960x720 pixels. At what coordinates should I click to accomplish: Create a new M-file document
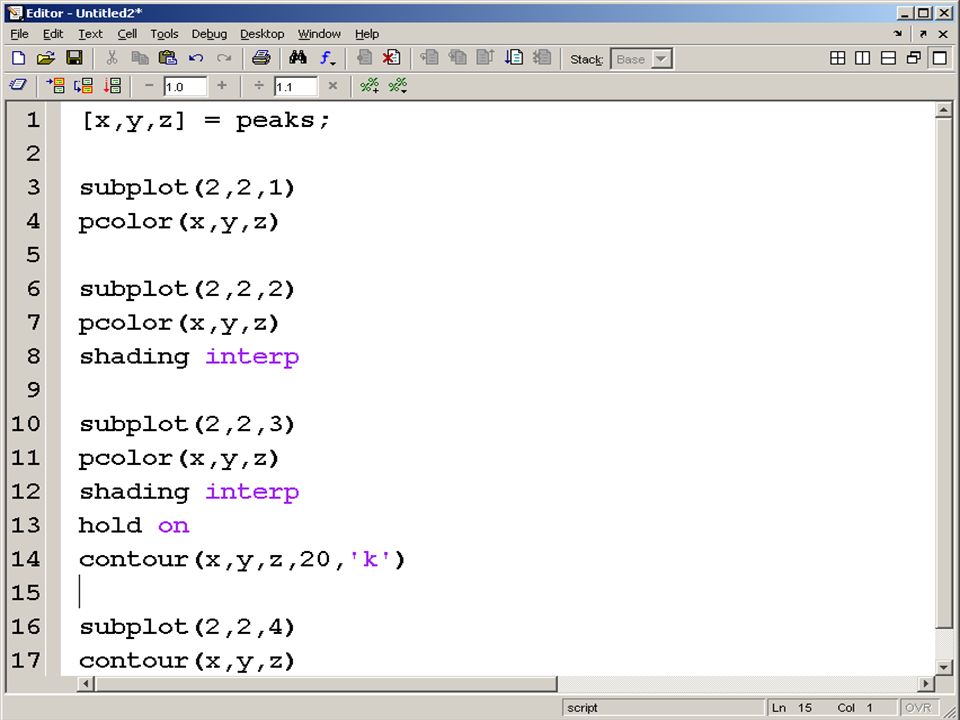pyautogui.click(x=18, y=58)
